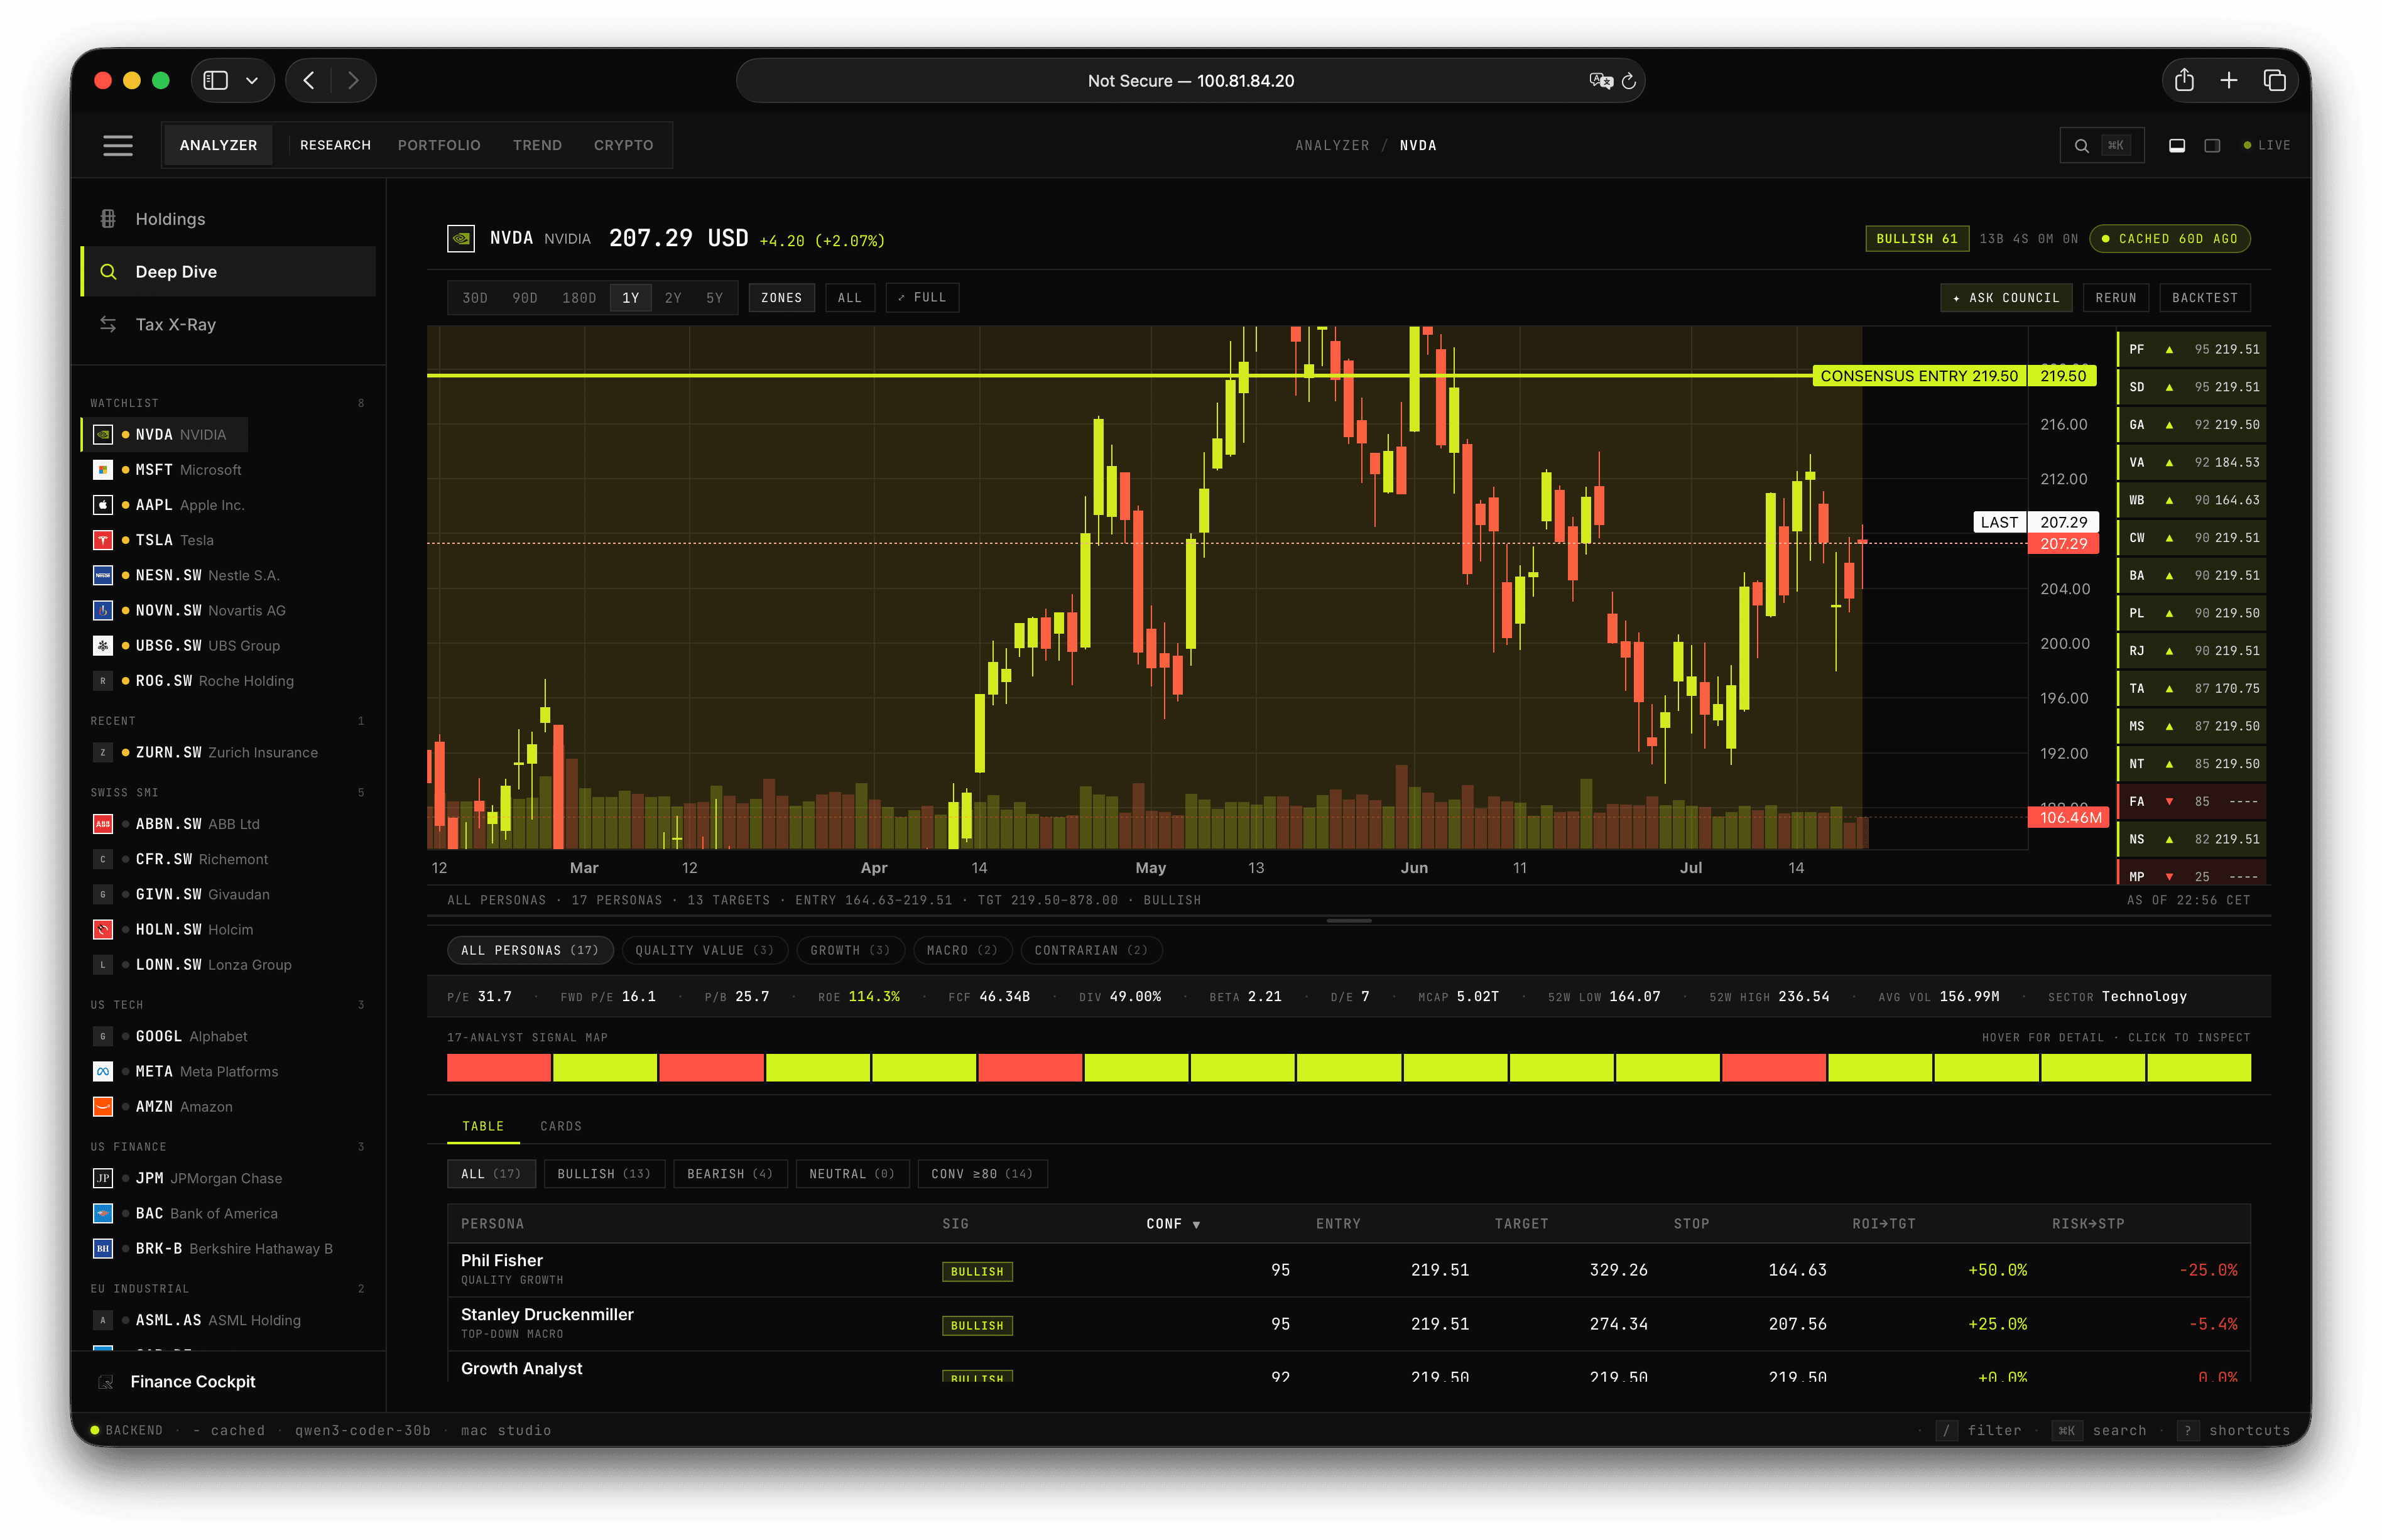Expand chart to FULL view
2382x1540 pixels.
coord(922,298)
